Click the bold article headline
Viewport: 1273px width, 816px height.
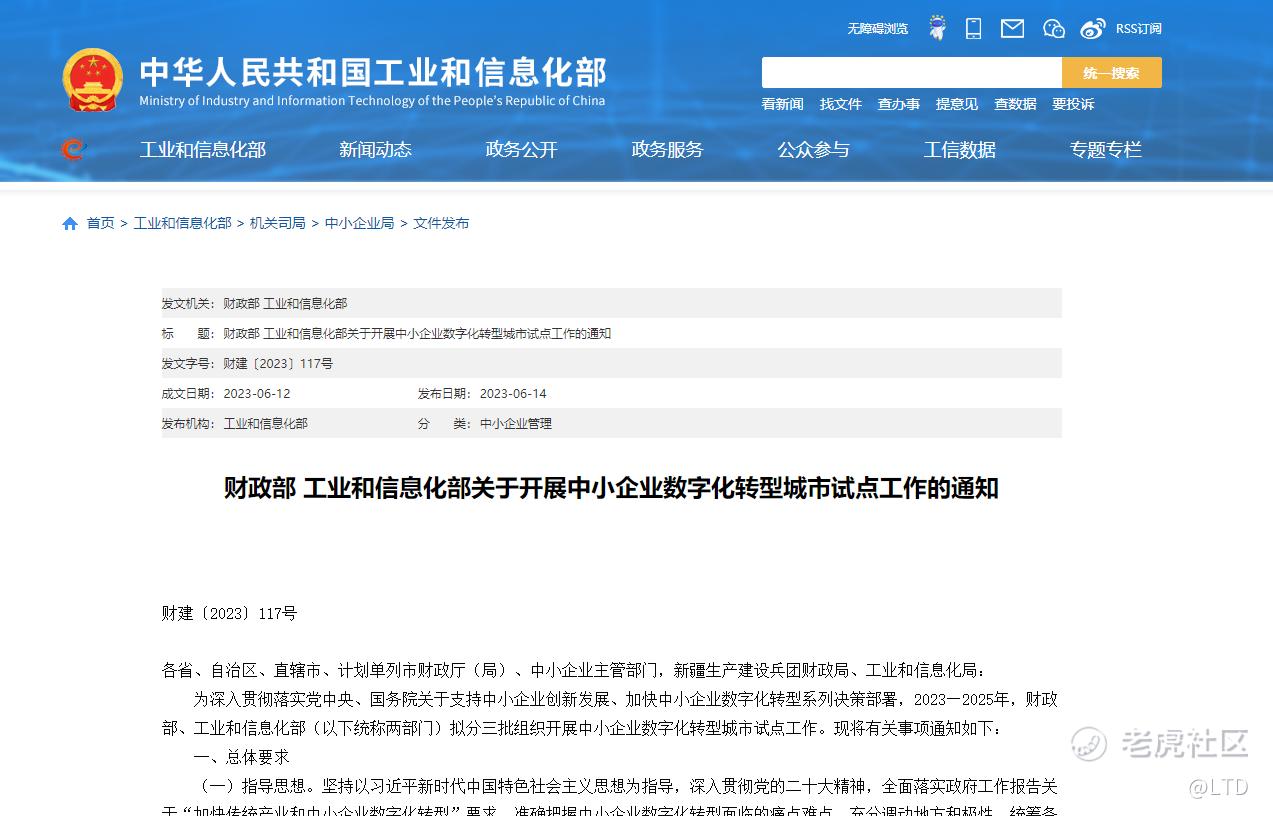pyautogui.click(x=611, y=488)
